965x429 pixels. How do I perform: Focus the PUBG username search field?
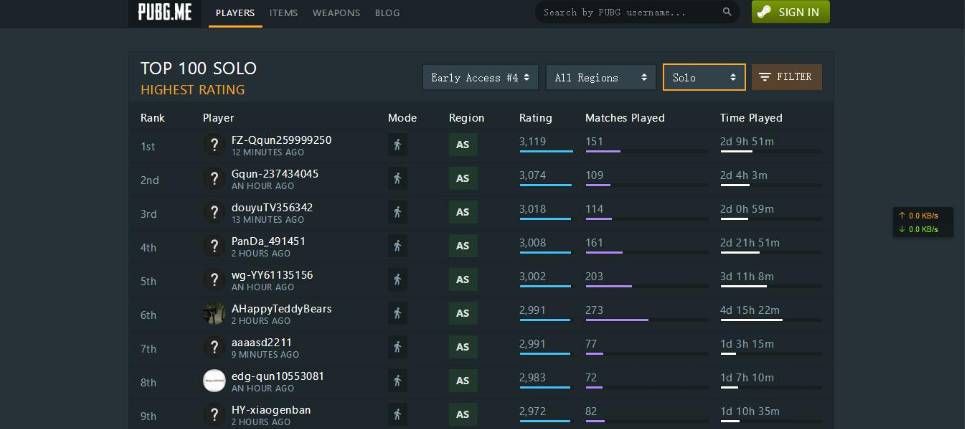(631, 12)
